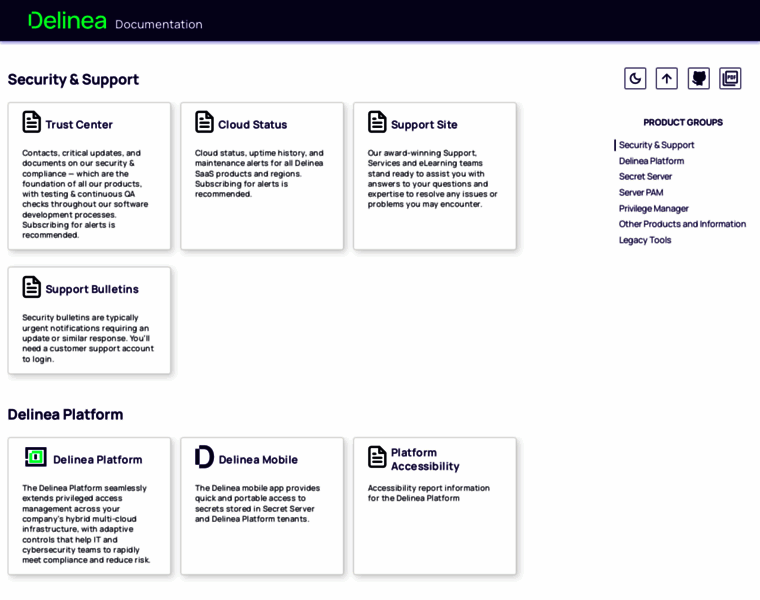
Task: Open the Trust Center card title
Action: [79, 125]
